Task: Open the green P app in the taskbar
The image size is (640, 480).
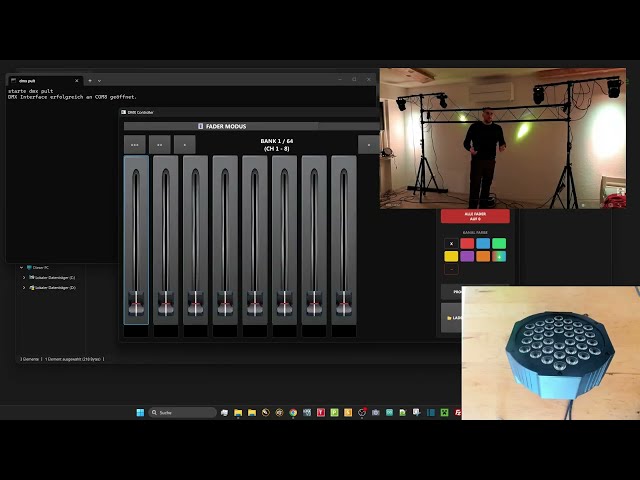Action: pyautogui.click(x=334, y=413)
